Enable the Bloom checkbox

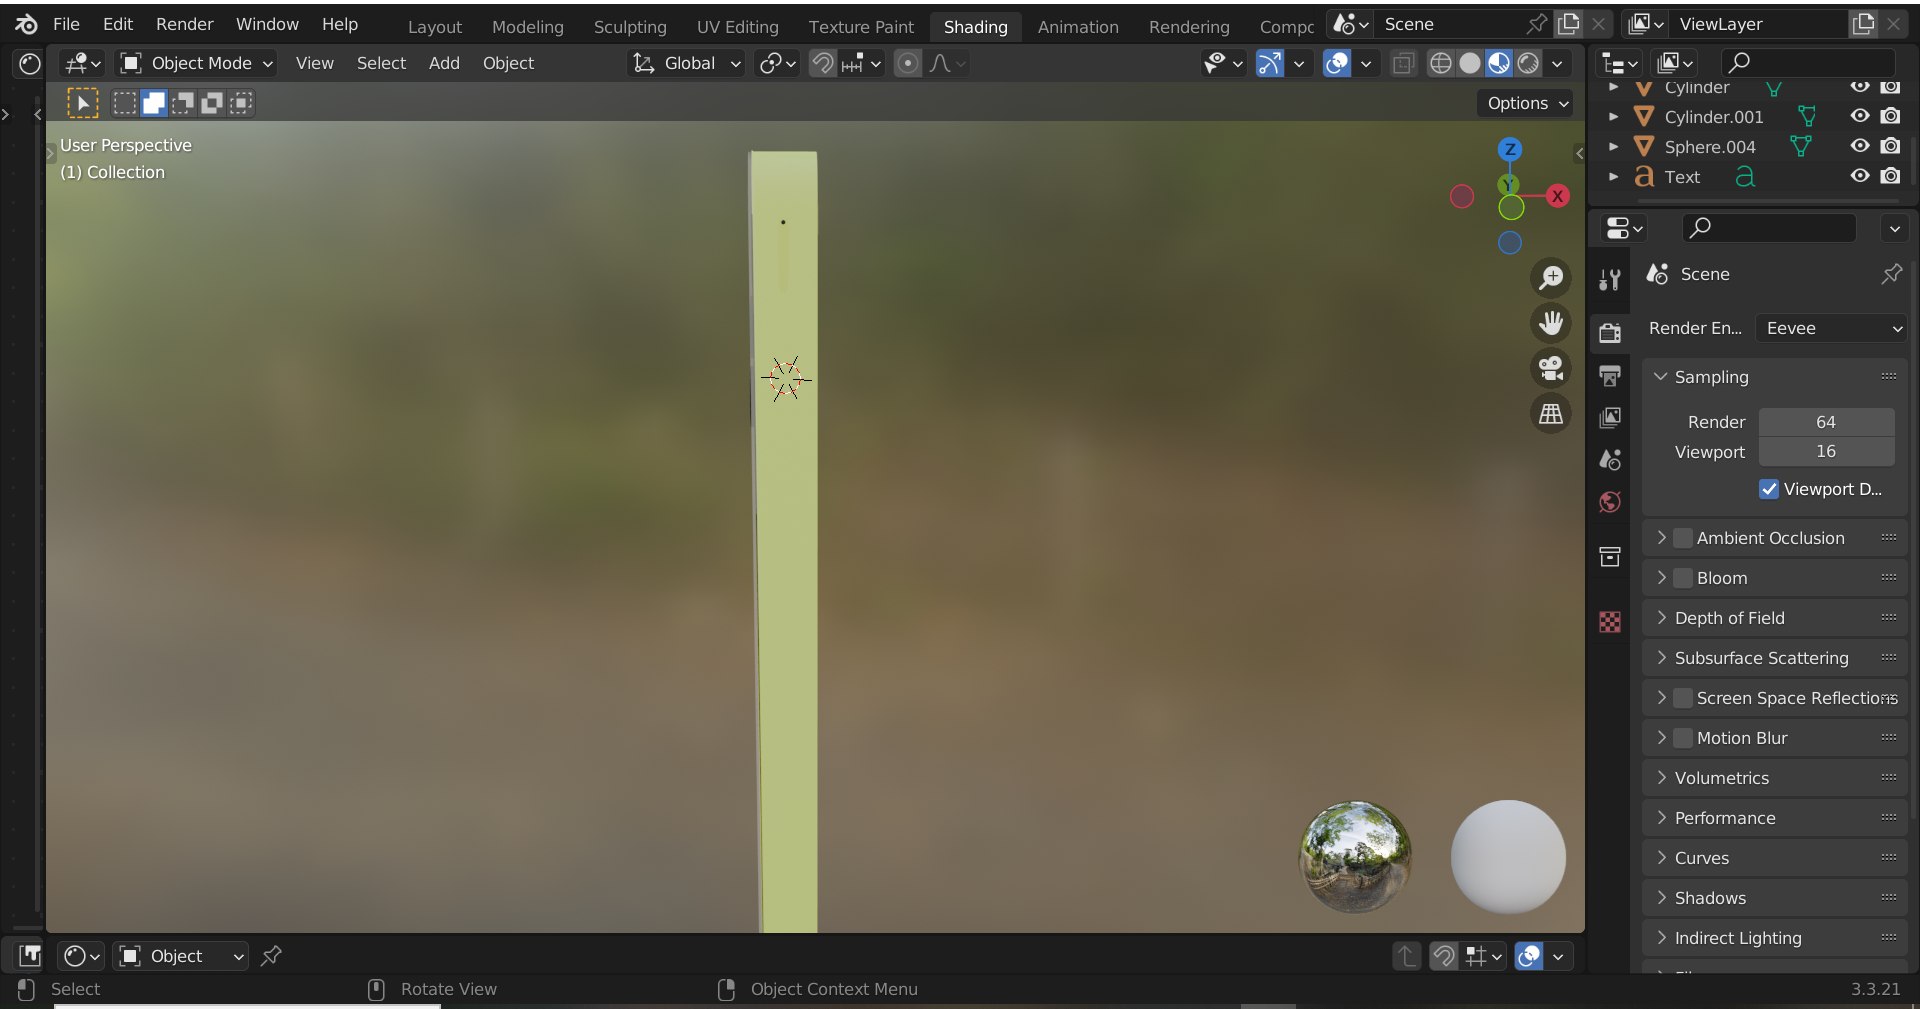(x=1683, y=578)
